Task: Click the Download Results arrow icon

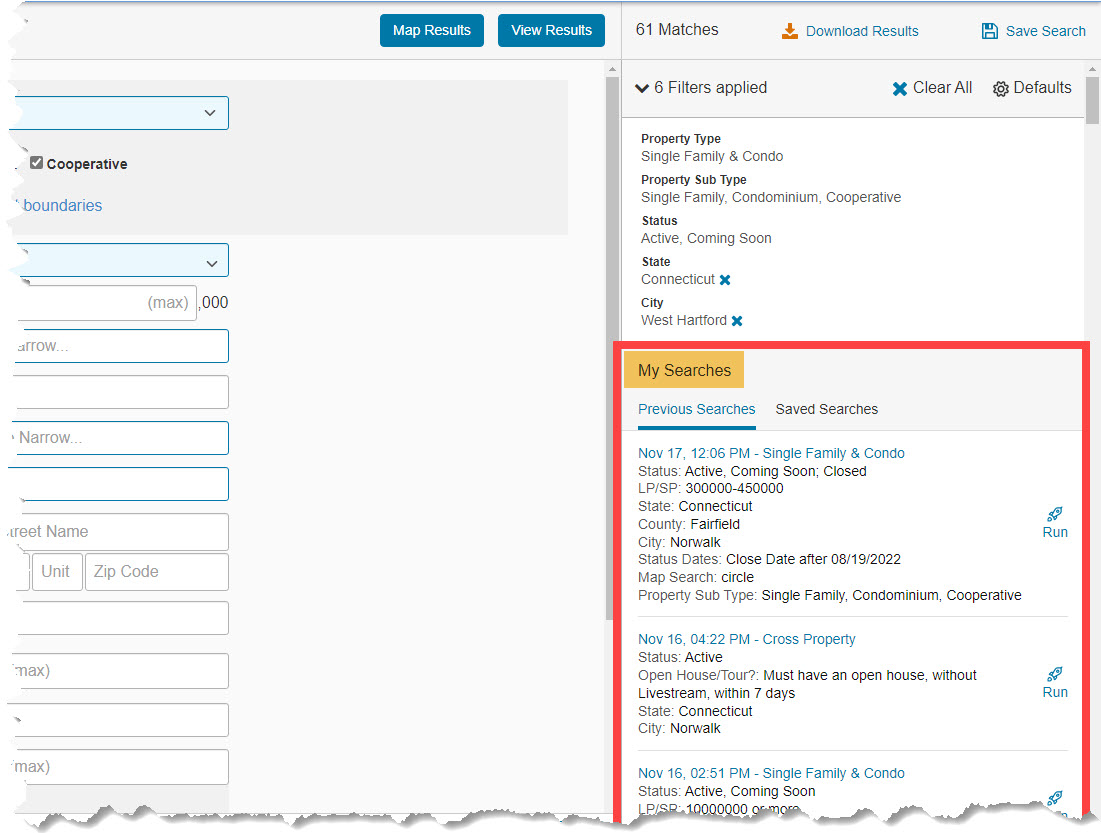Action: (x=790, y=31)
